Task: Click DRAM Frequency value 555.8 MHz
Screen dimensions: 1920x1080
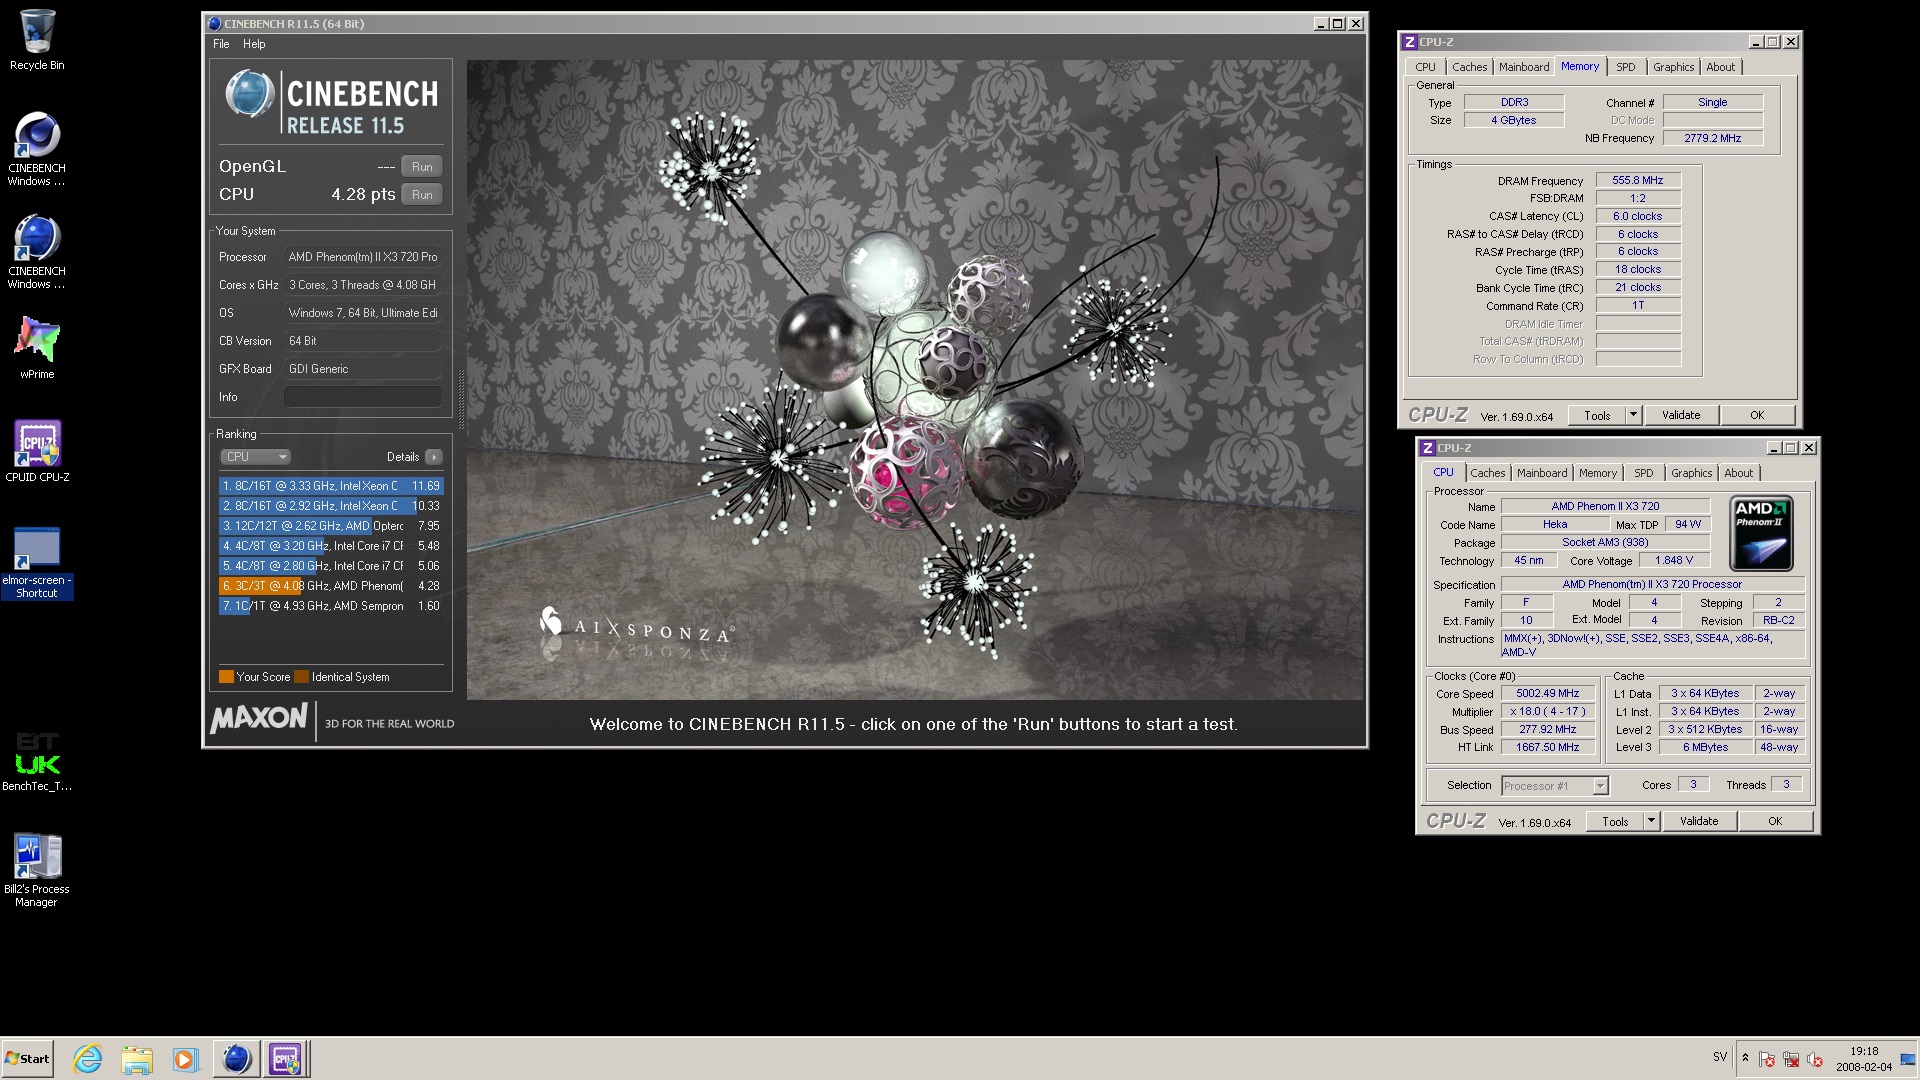Action: [1638, 181]
